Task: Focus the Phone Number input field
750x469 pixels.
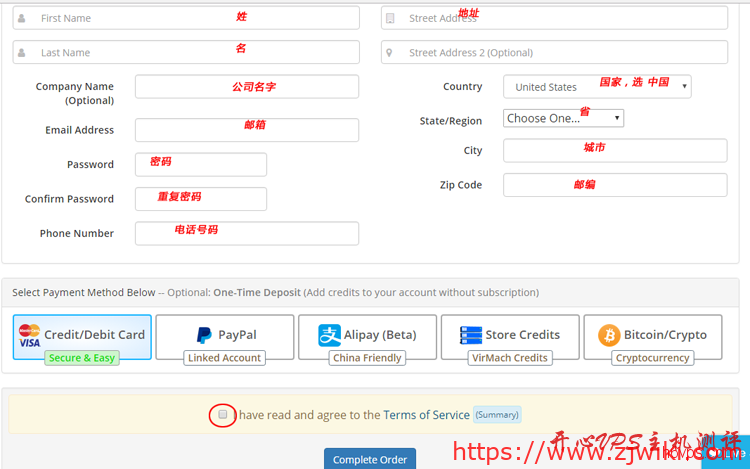Action: pos(246,233)
